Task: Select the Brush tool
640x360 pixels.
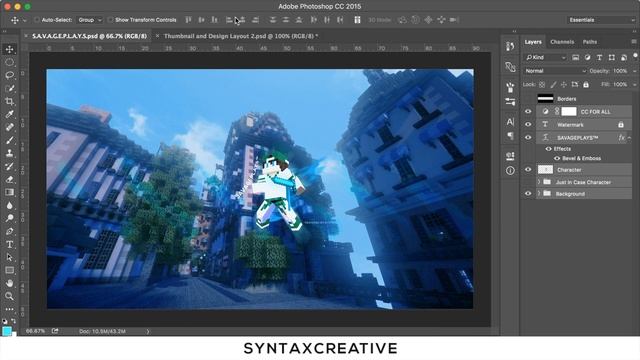Action: point(9,140)
